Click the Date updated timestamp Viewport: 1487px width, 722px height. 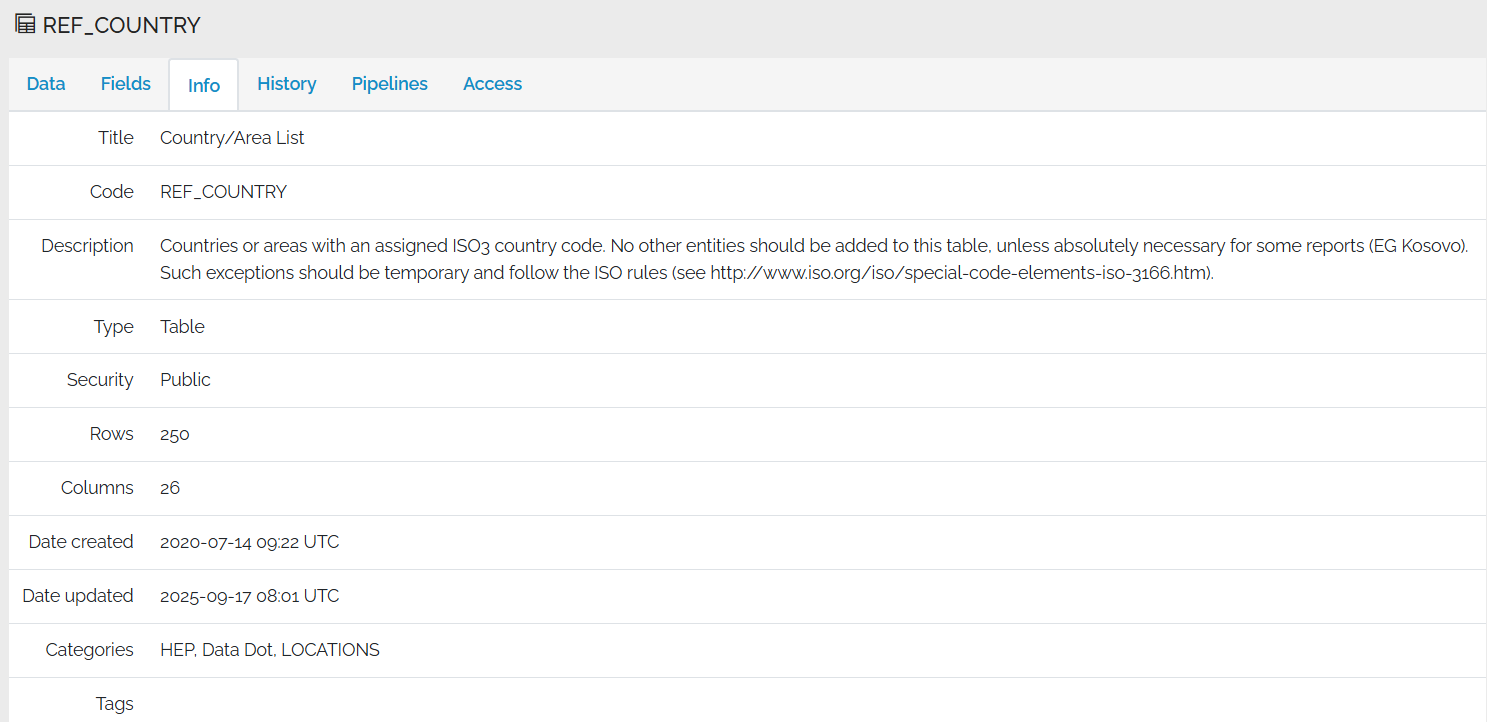[x=250, y=596]
